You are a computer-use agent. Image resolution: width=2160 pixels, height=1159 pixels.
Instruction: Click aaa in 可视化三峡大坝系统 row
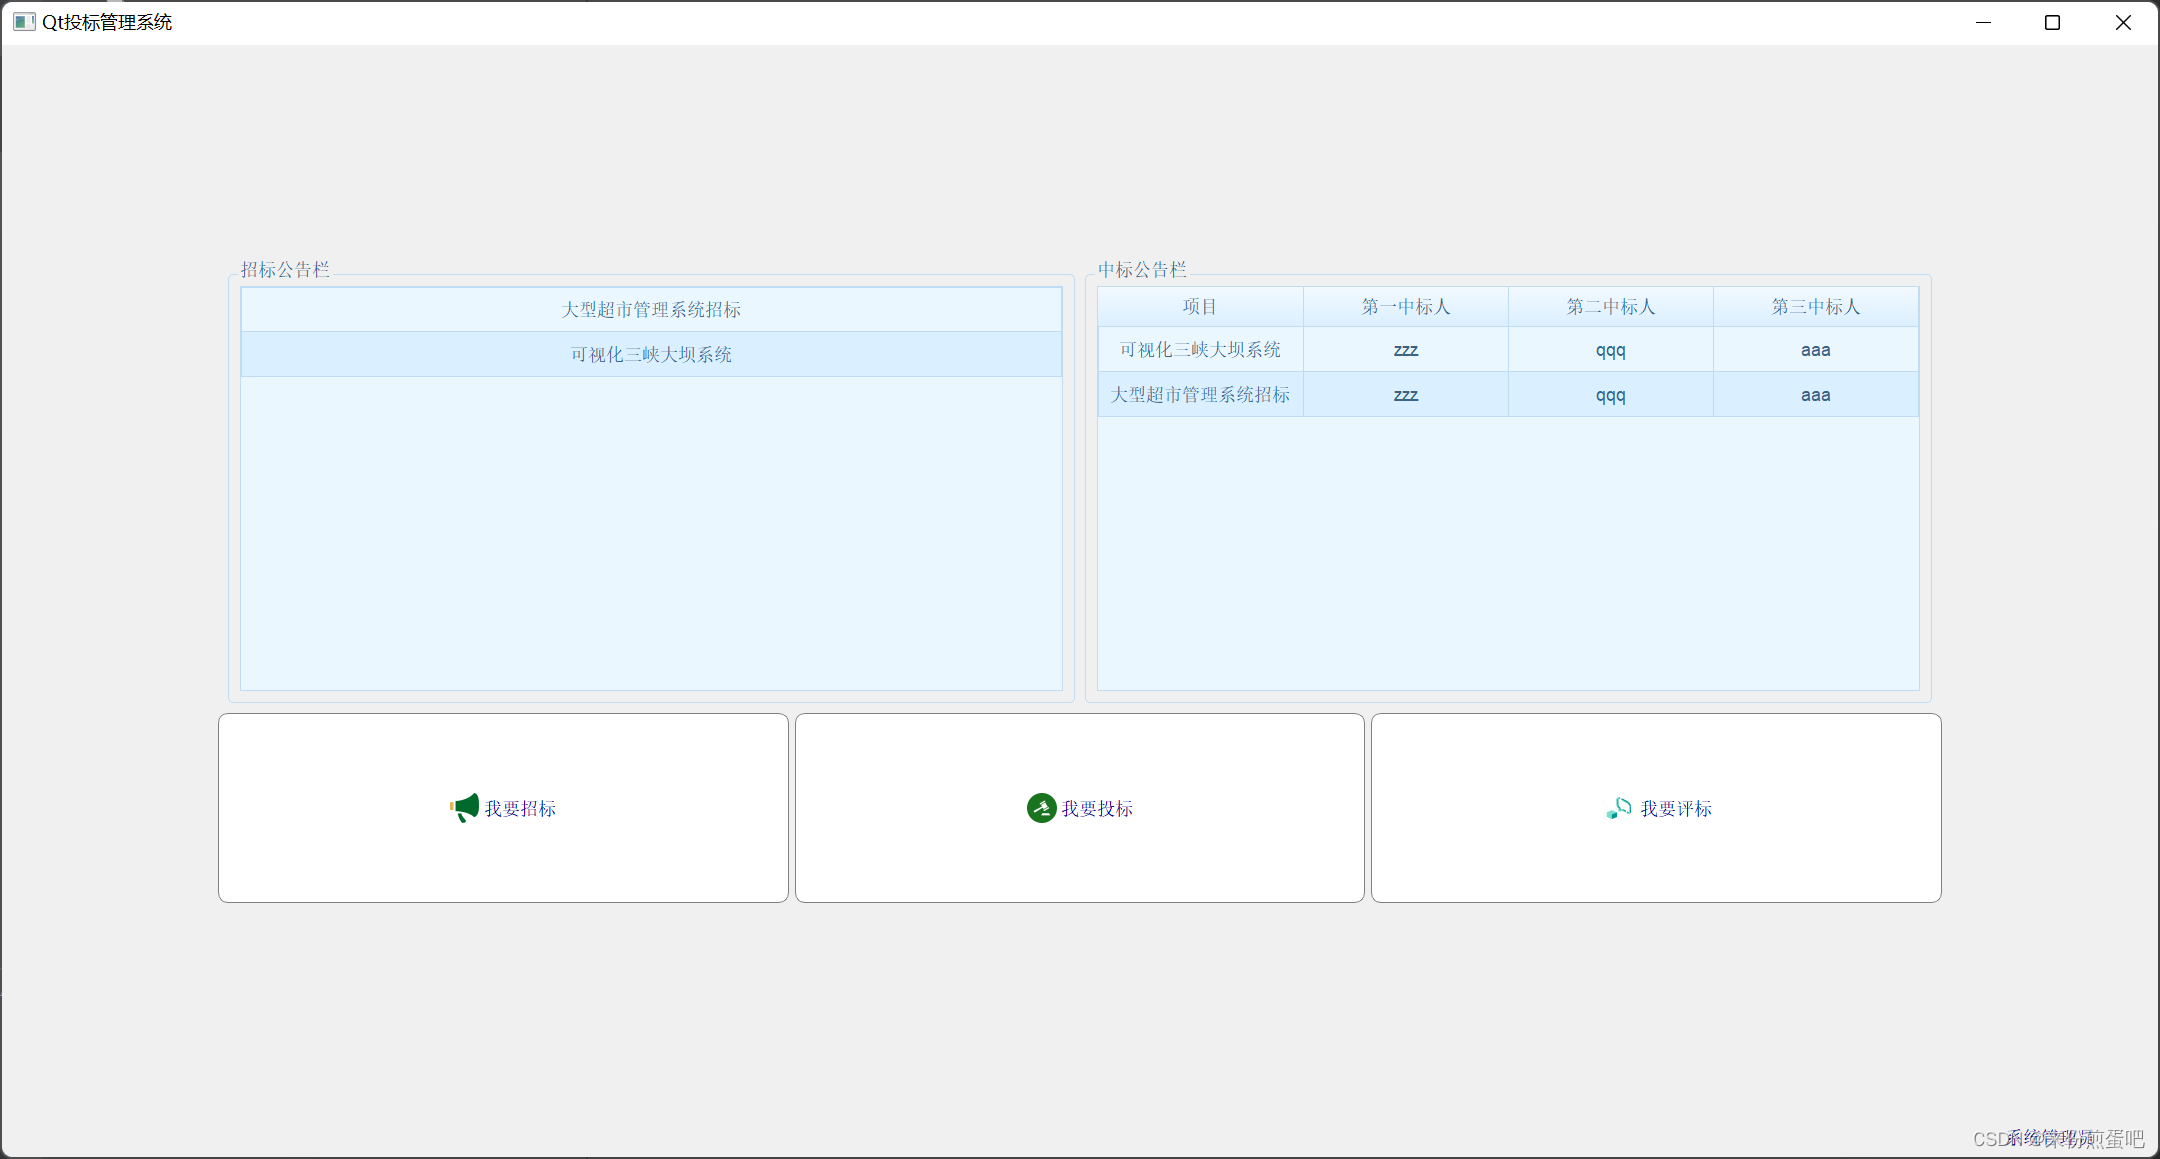tap(1815, 350)
